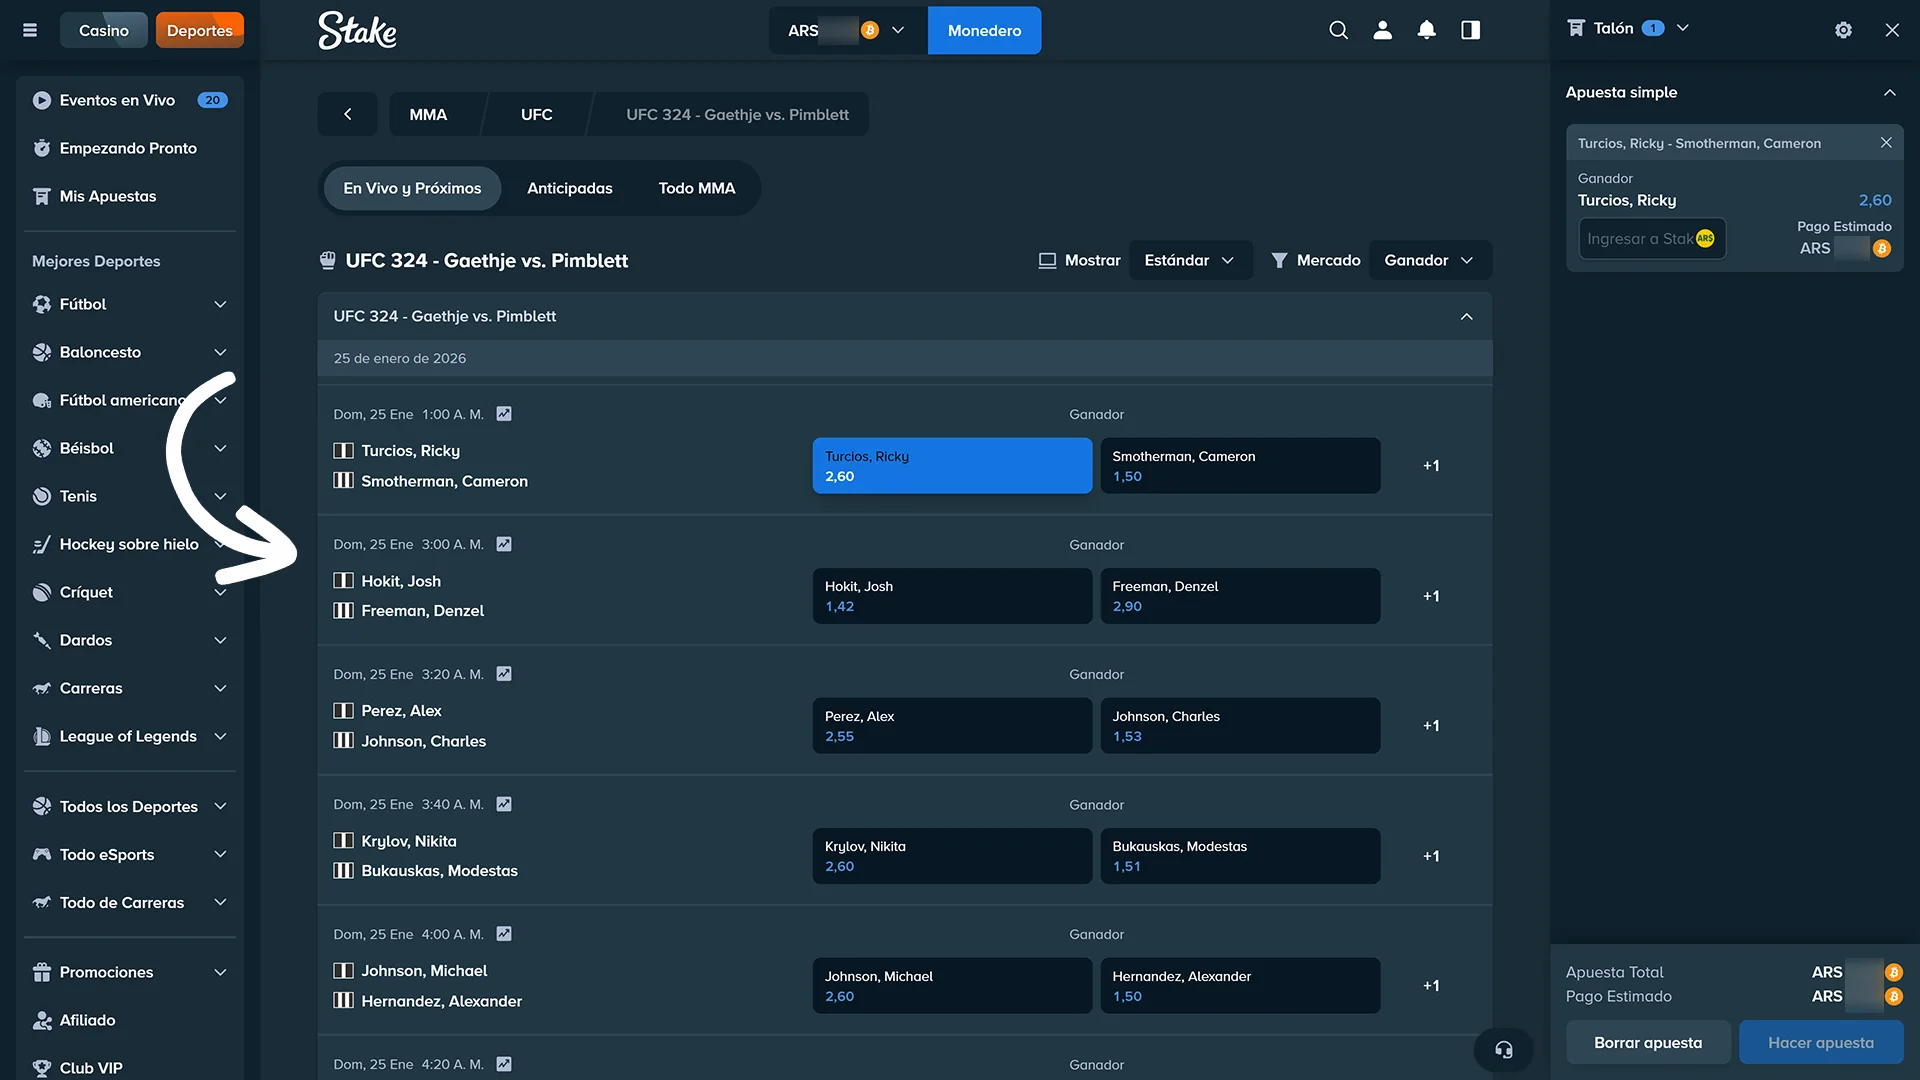Click the hamburger menu icon
Image resolution: width=1920 pixels, height=1080 pixels.
(30, 30)
